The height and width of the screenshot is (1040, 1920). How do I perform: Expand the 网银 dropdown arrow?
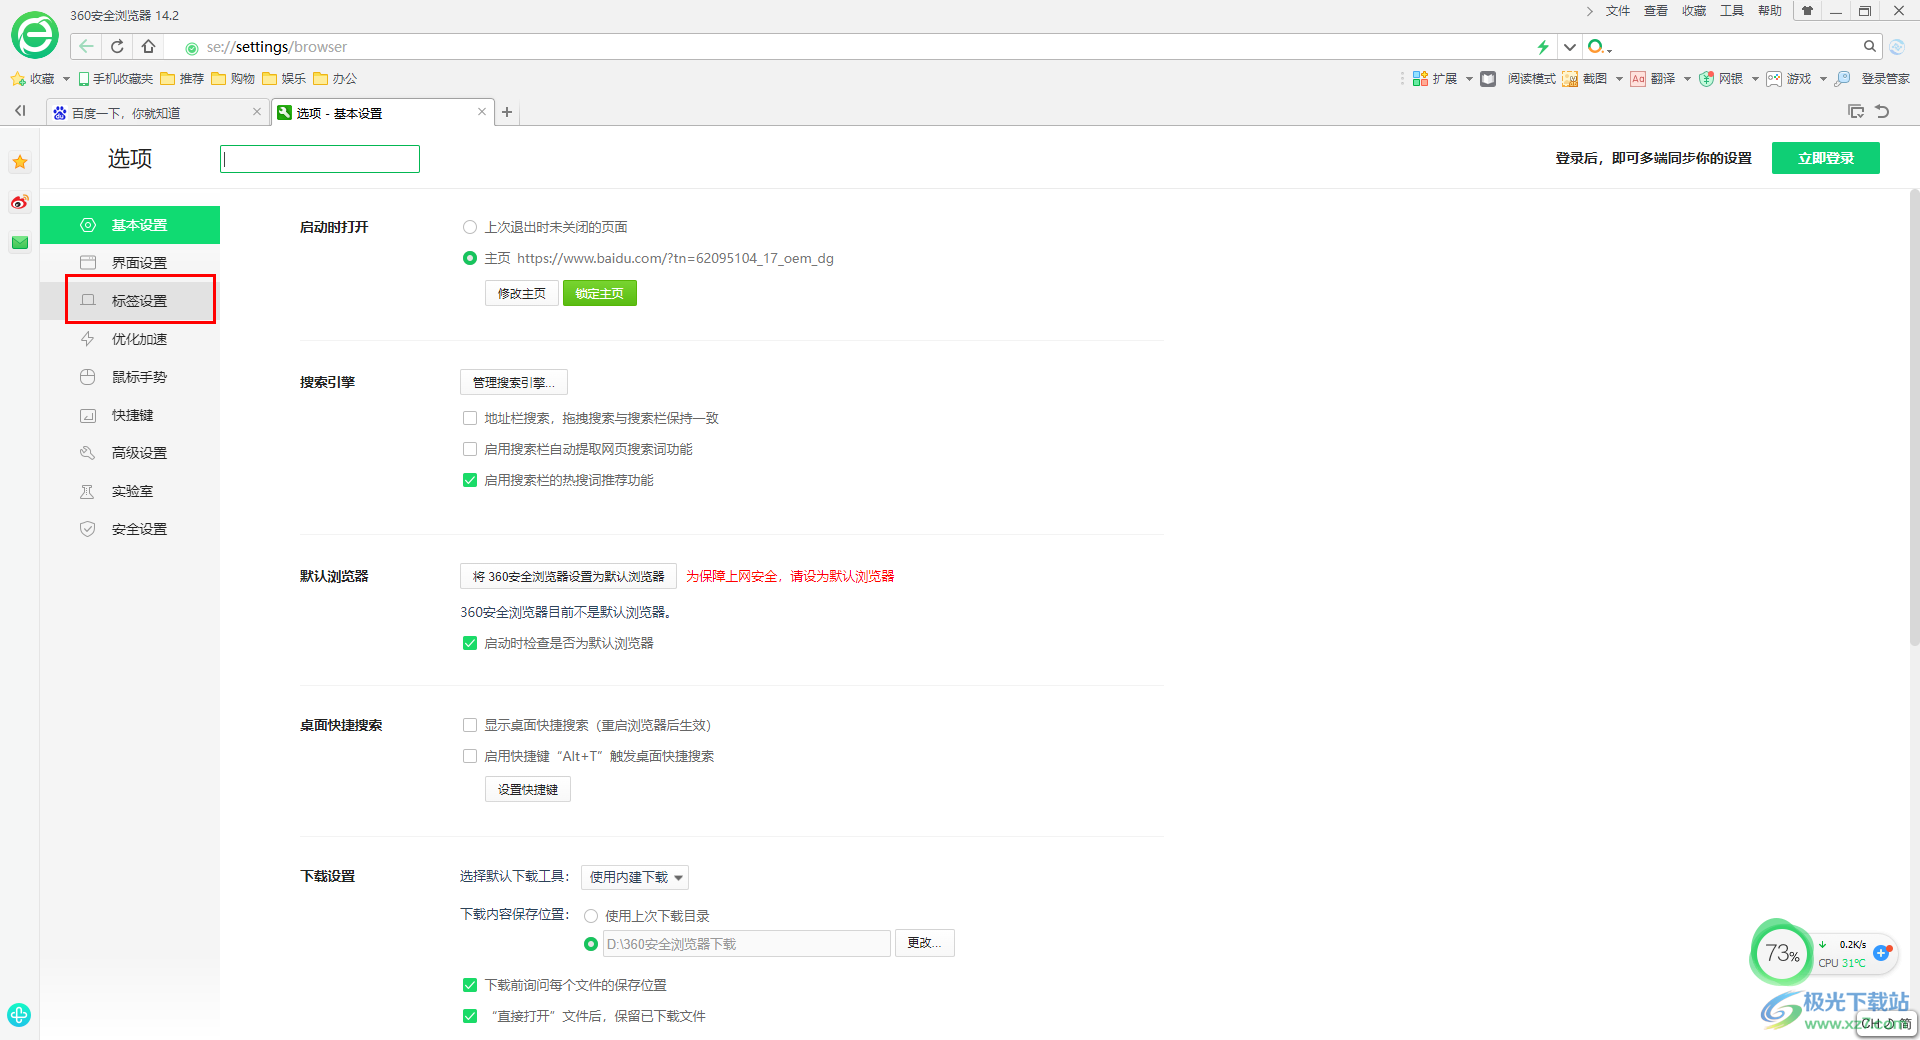point(1755,79)
